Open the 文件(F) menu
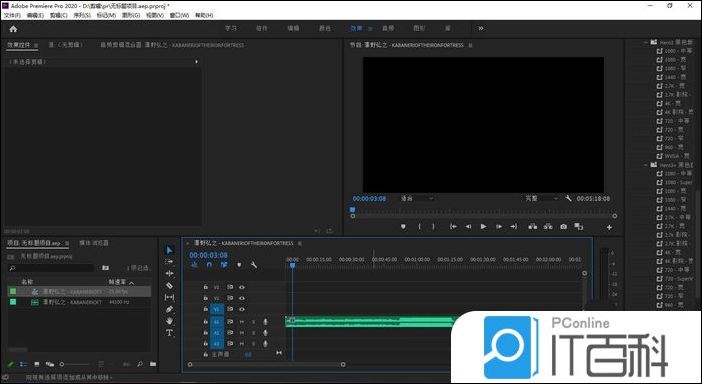Viewport: 702px width, 384px height. pos(12,15)
